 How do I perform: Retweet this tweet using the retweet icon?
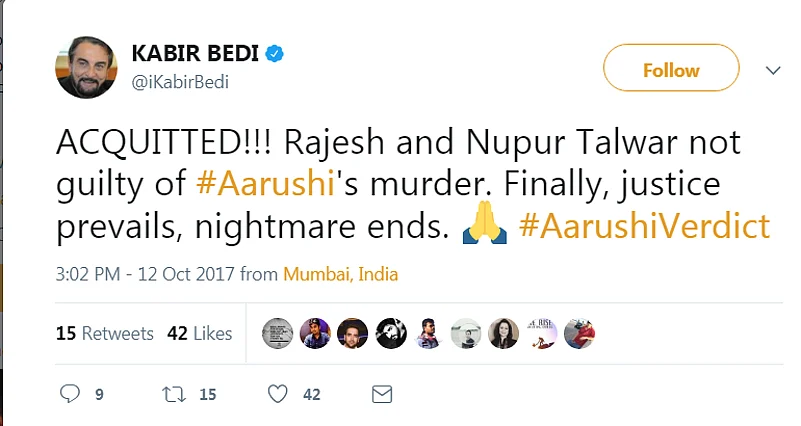click(x=173, y=394)
